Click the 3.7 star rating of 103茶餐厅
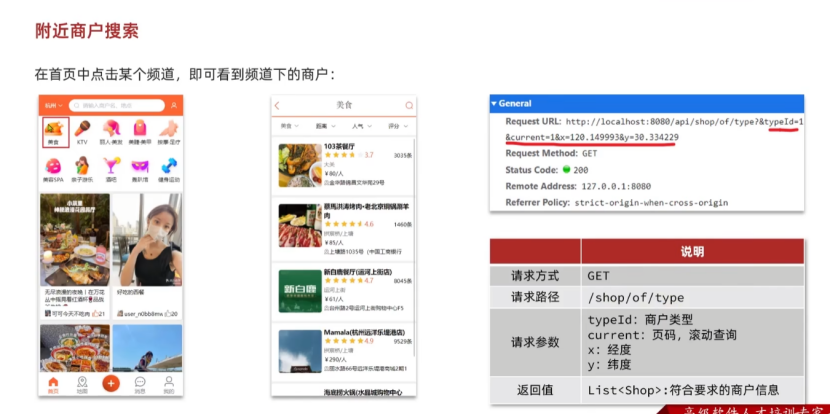This screenshot has width=830, height=415. pos(349,155)
